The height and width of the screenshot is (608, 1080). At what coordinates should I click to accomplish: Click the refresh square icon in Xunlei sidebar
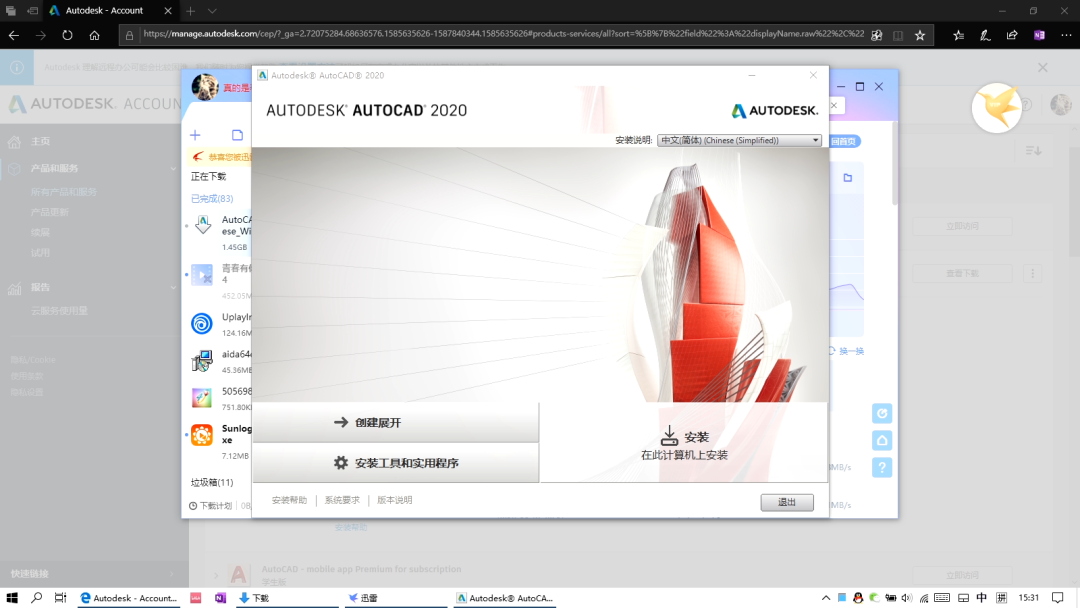tap(882, 413)
